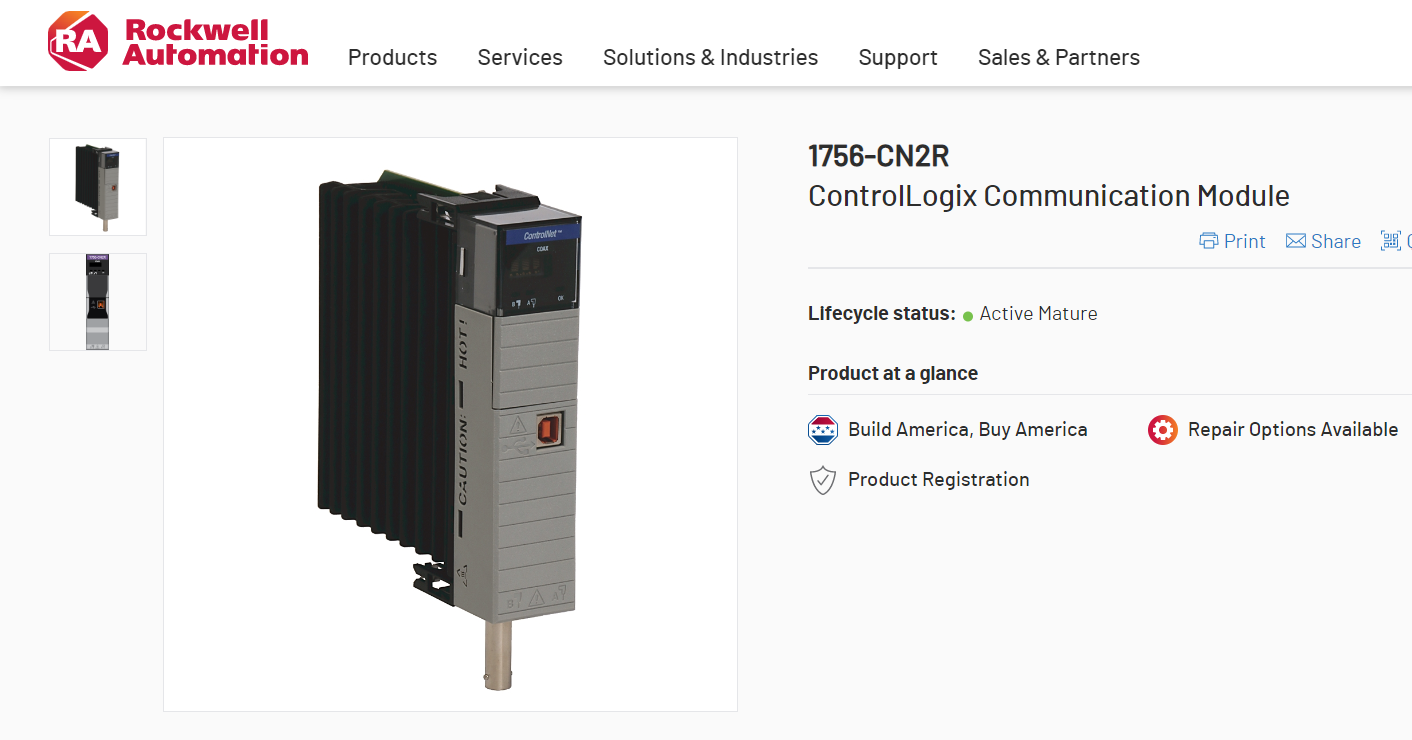Image resolution: width=1412 pixels, height=740 pixels.
Task: Click the QR code icon
Action: click(1390, 240)
